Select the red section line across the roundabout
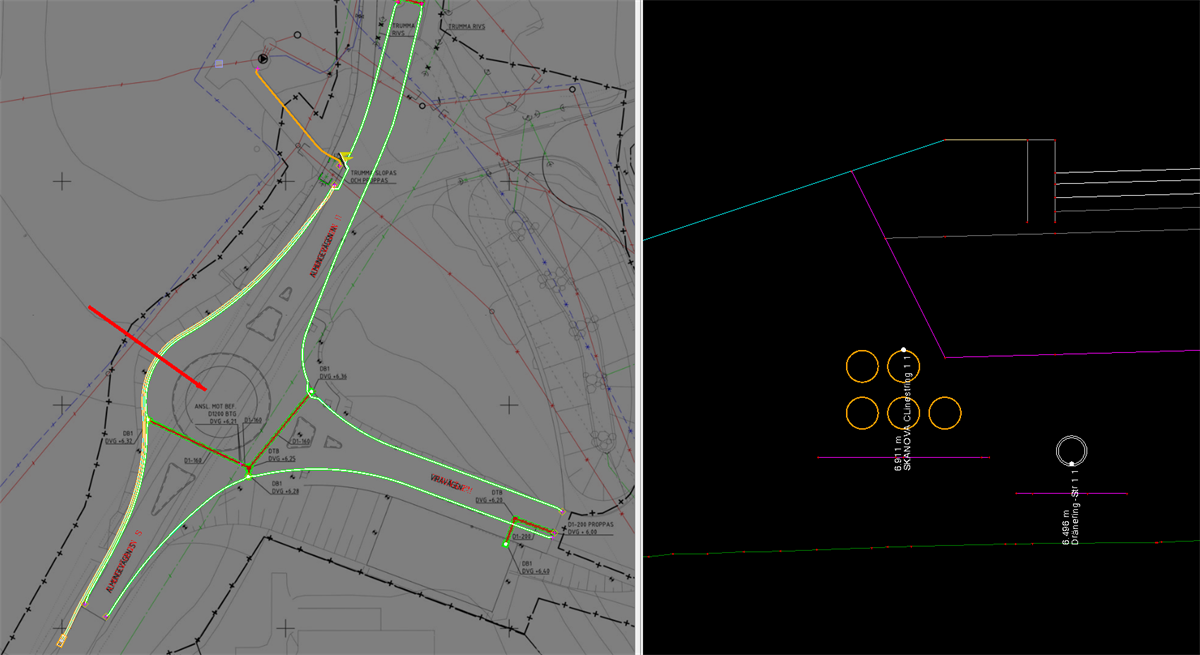 [x=147, y=348]
